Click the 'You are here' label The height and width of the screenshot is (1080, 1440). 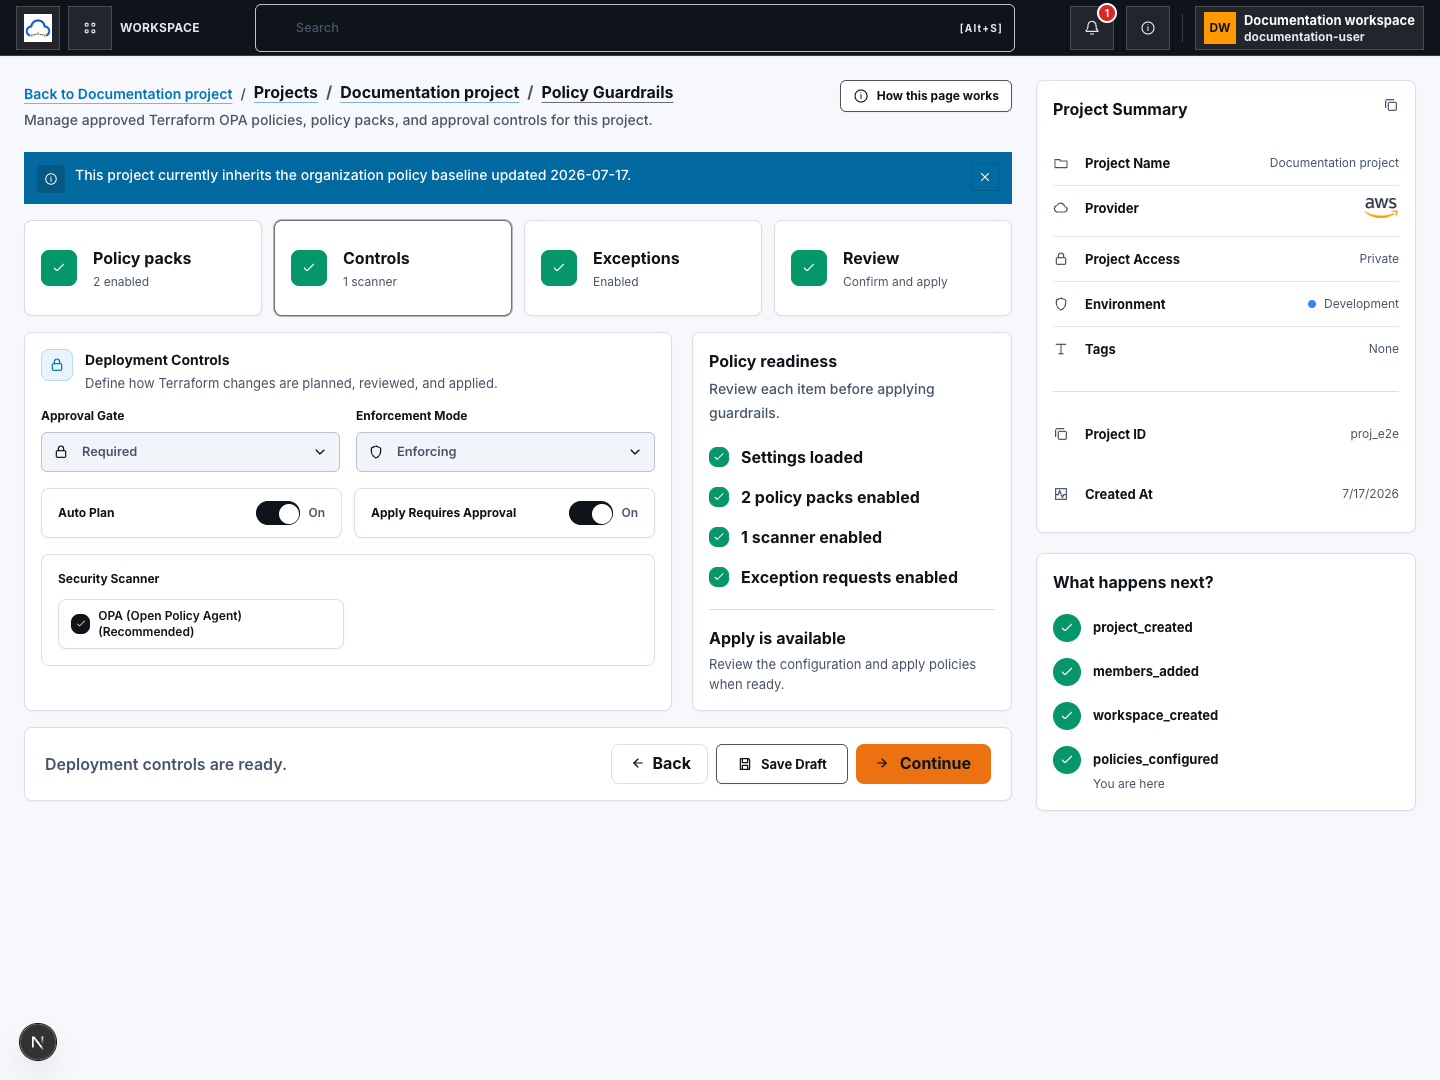tap(1129, 784)
